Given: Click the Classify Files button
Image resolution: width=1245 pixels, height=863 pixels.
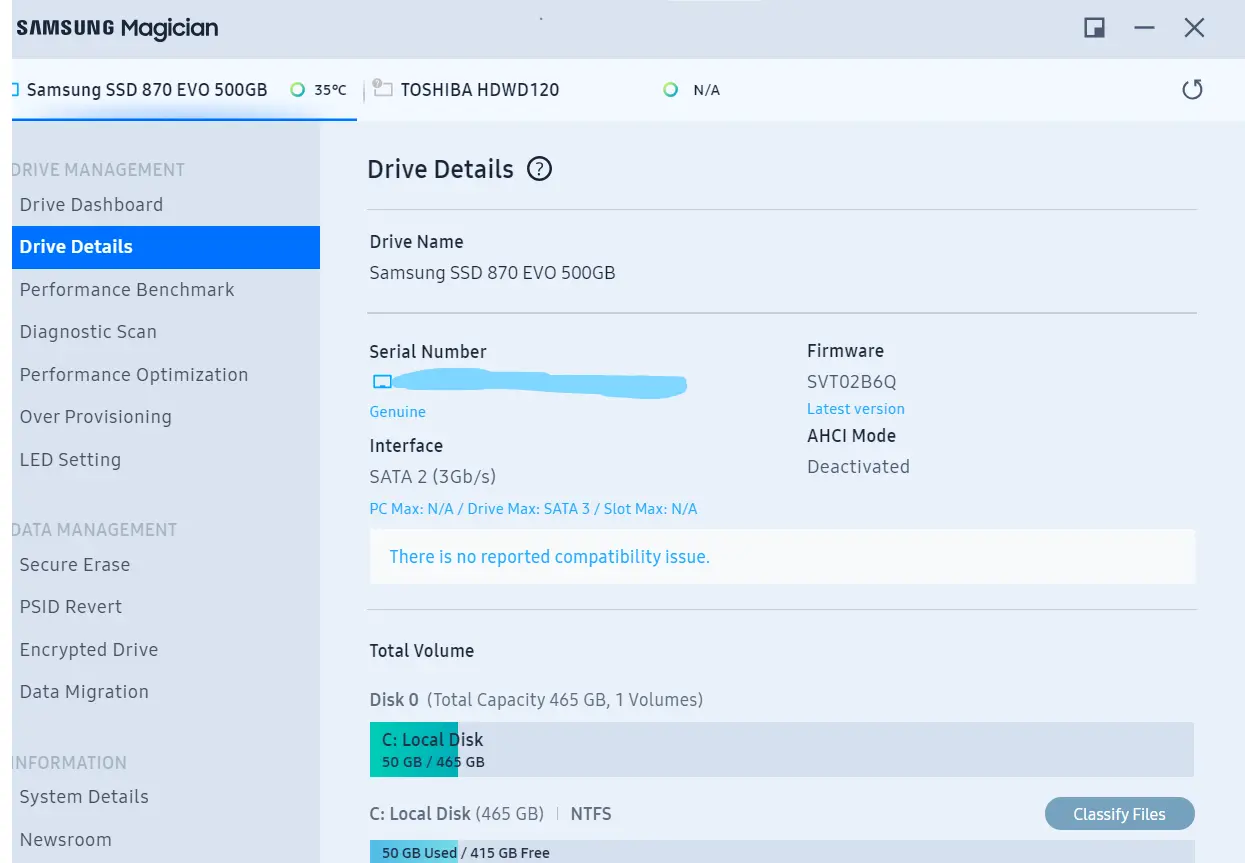Looking at the screenshot, I should [1119, 814].
